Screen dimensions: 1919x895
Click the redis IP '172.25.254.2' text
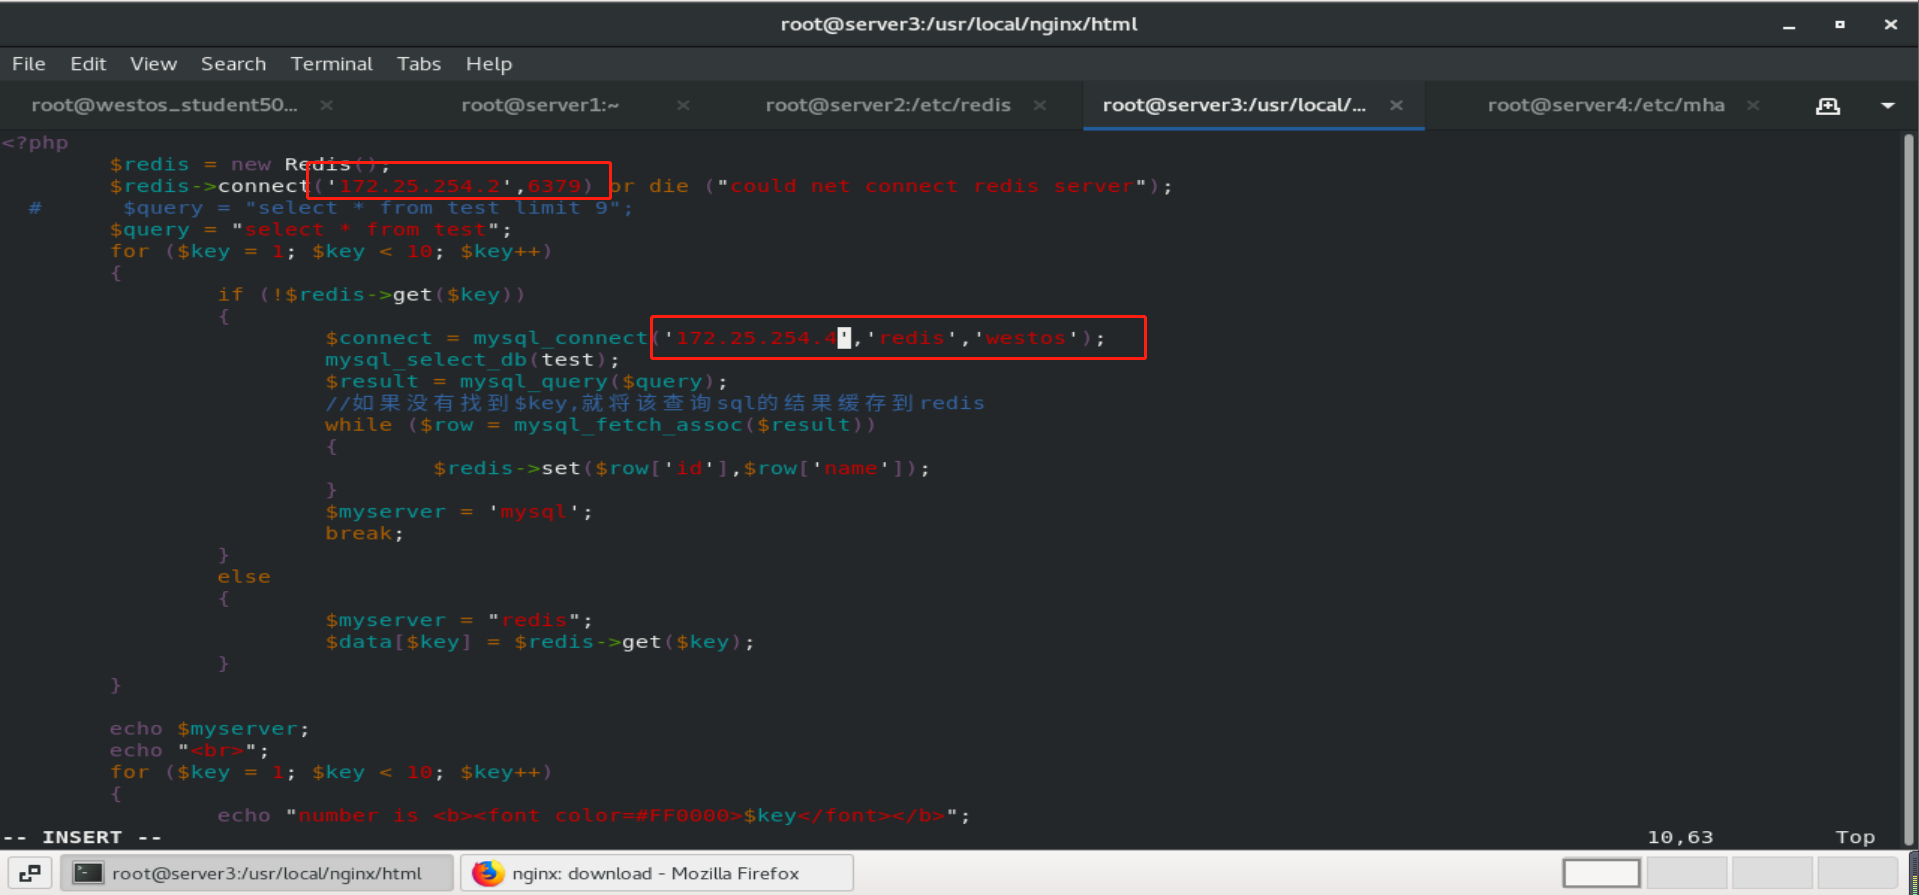click(x=419, y=186)
